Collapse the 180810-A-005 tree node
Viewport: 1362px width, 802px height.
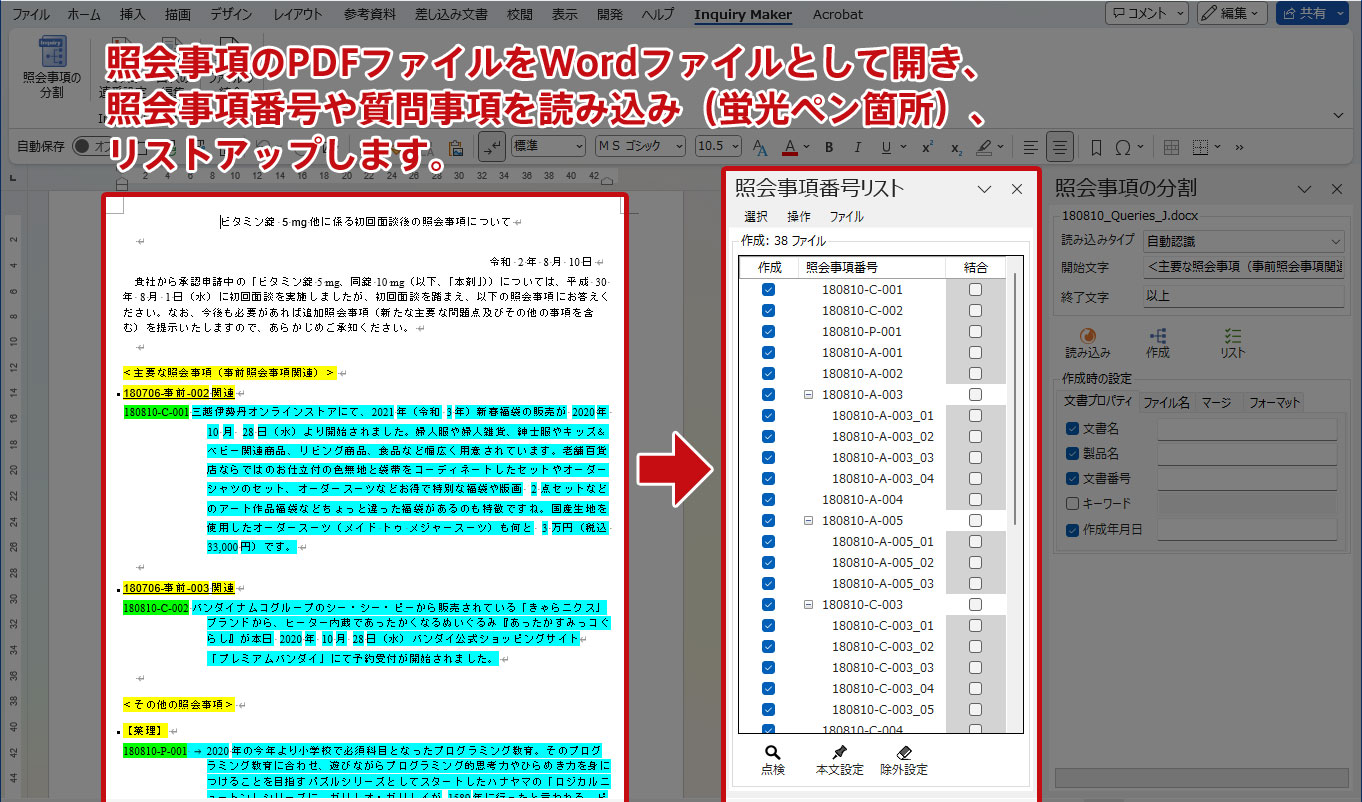point(808,520)
